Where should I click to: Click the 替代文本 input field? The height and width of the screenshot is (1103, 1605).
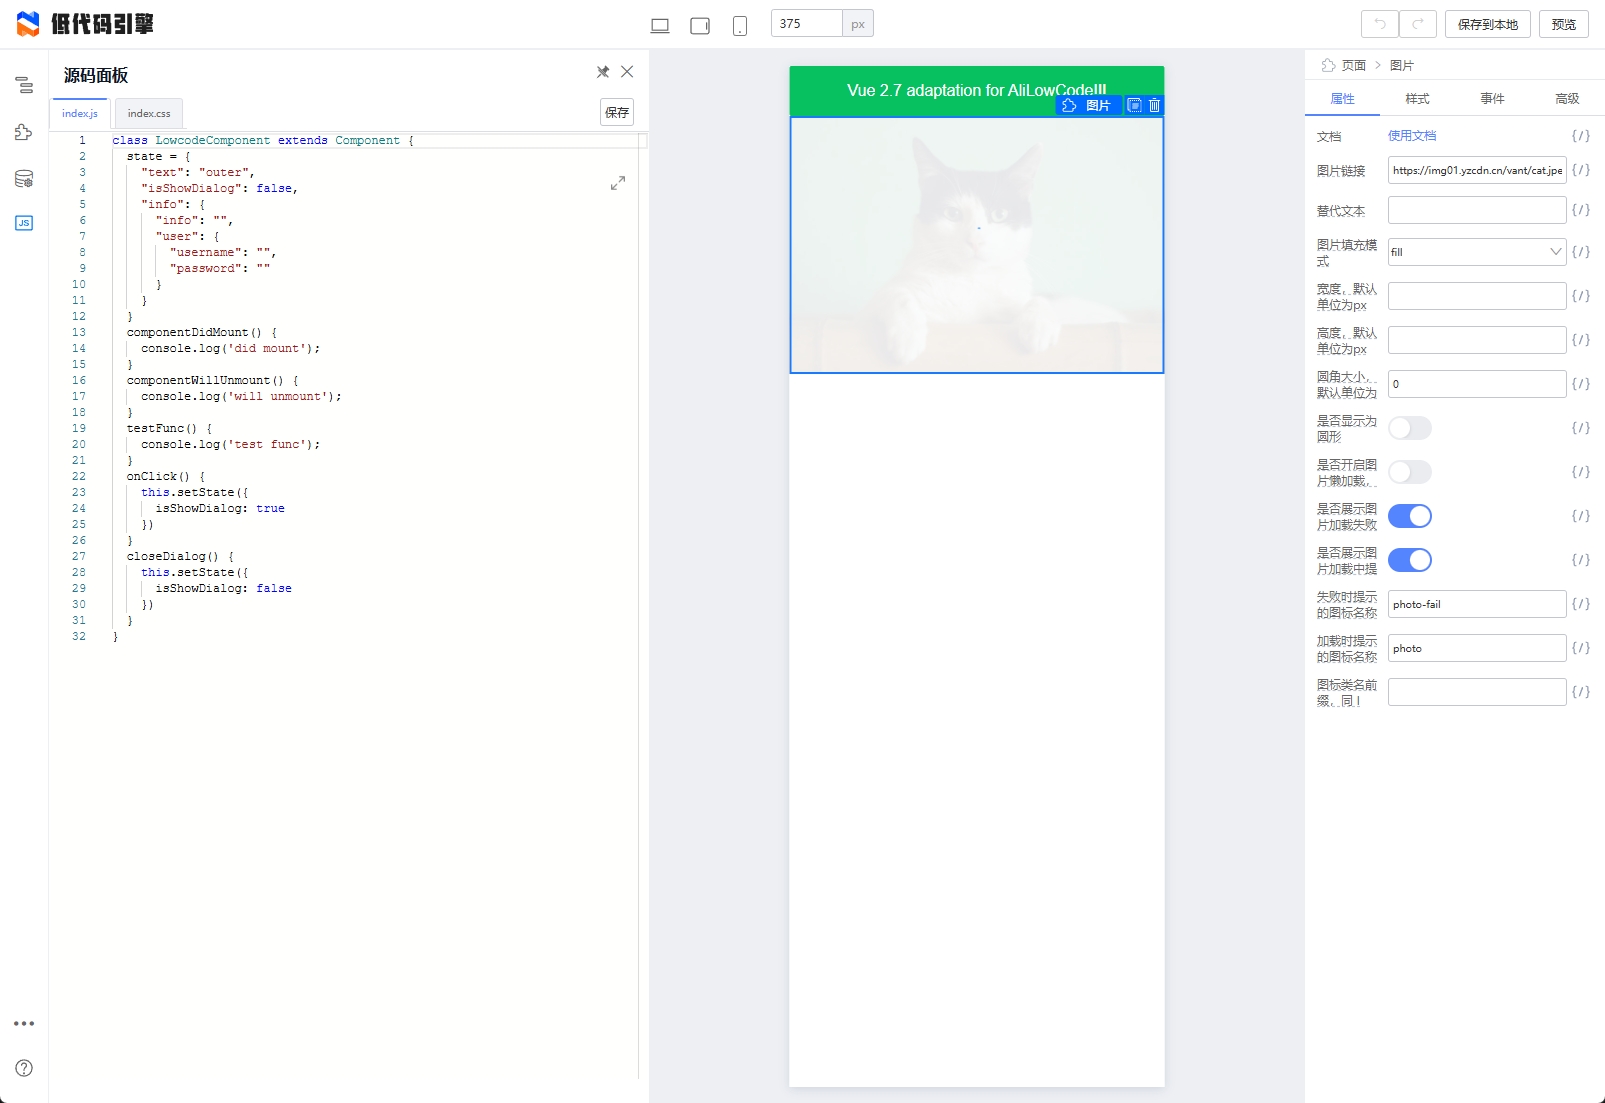1477,210
